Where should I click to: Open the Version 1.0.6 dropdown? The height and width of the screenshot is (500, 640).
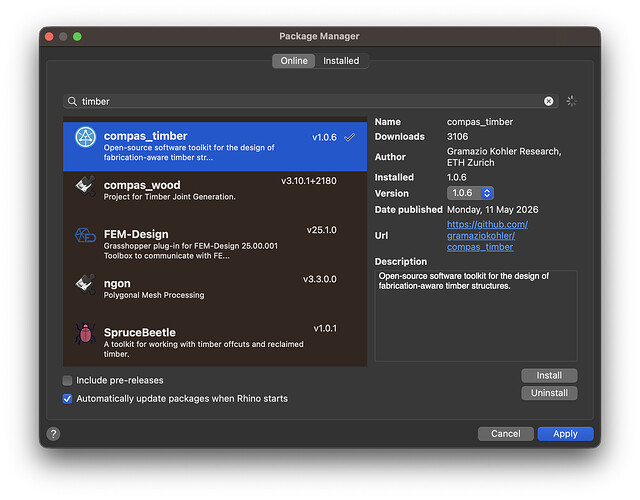[470, 193]
